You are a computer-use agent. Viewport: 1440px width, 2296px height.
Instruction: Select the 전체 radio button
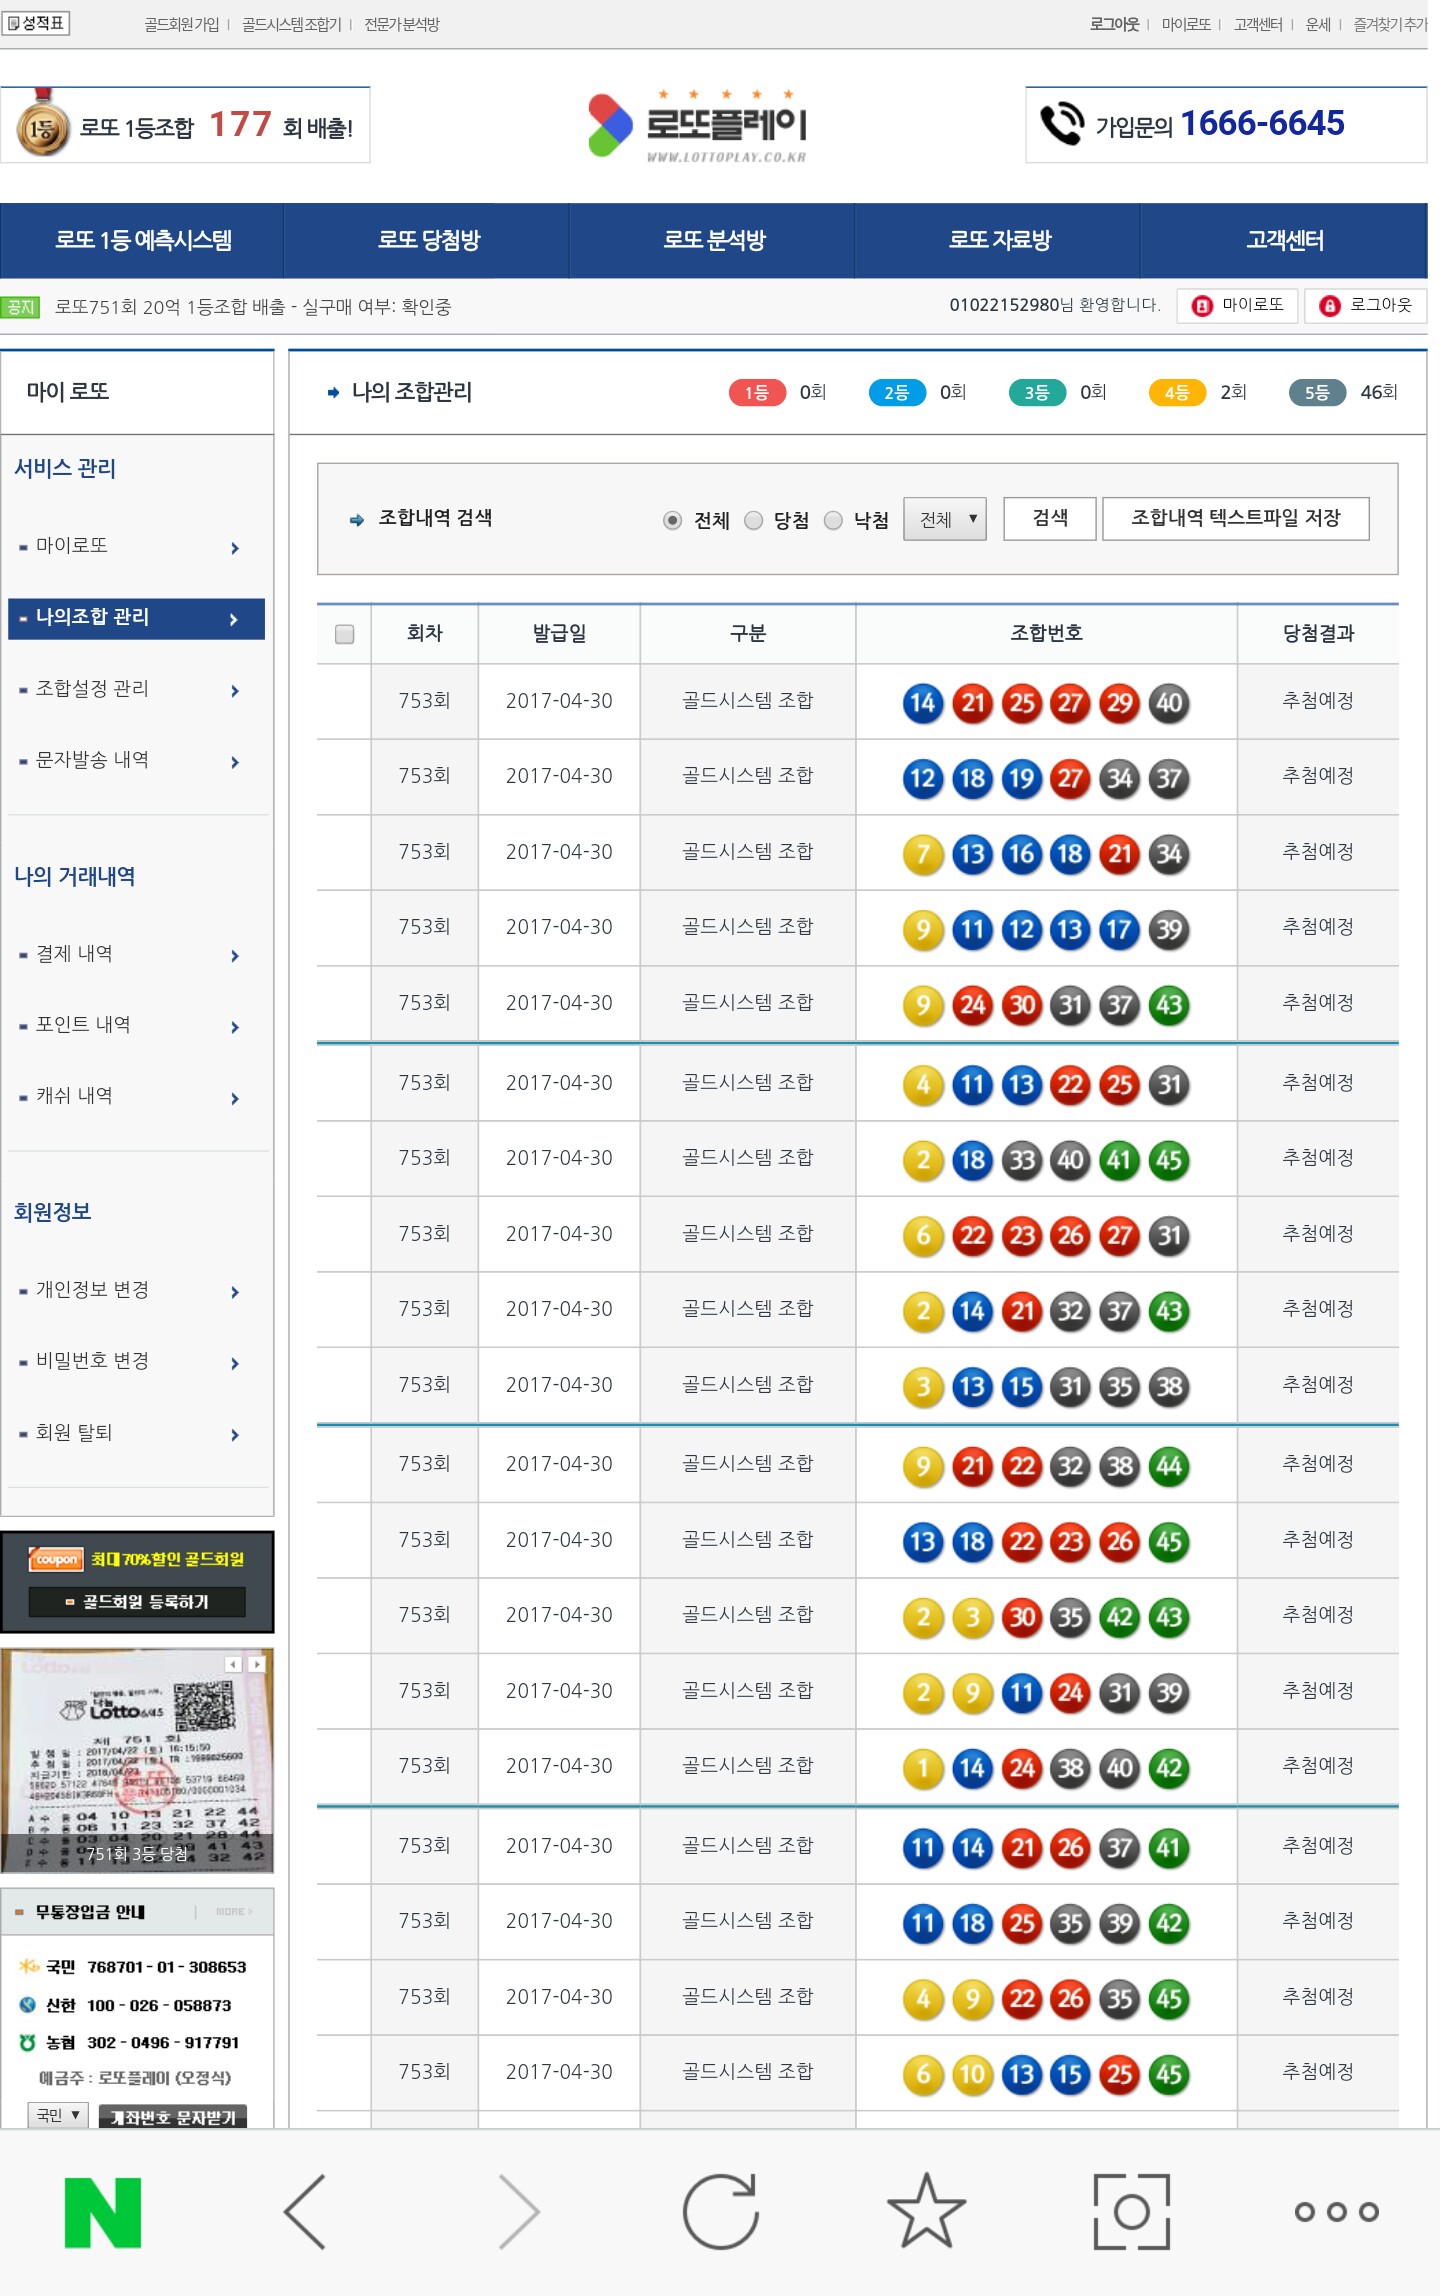[673, 520]
